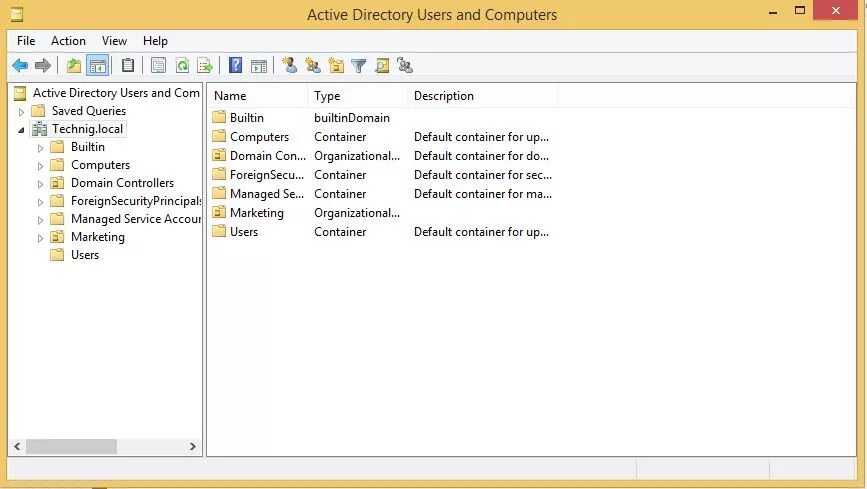The image size is (867, 489).
Task: Click the 'builtinDomain' type cell
Action: tap(352, 118)
